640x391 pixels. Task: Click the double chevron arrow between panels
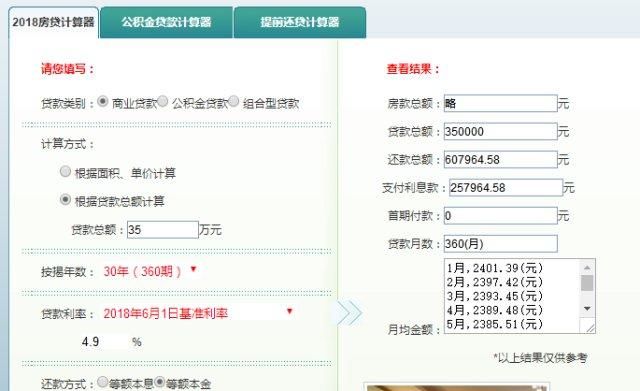click(x=350, y=313)
